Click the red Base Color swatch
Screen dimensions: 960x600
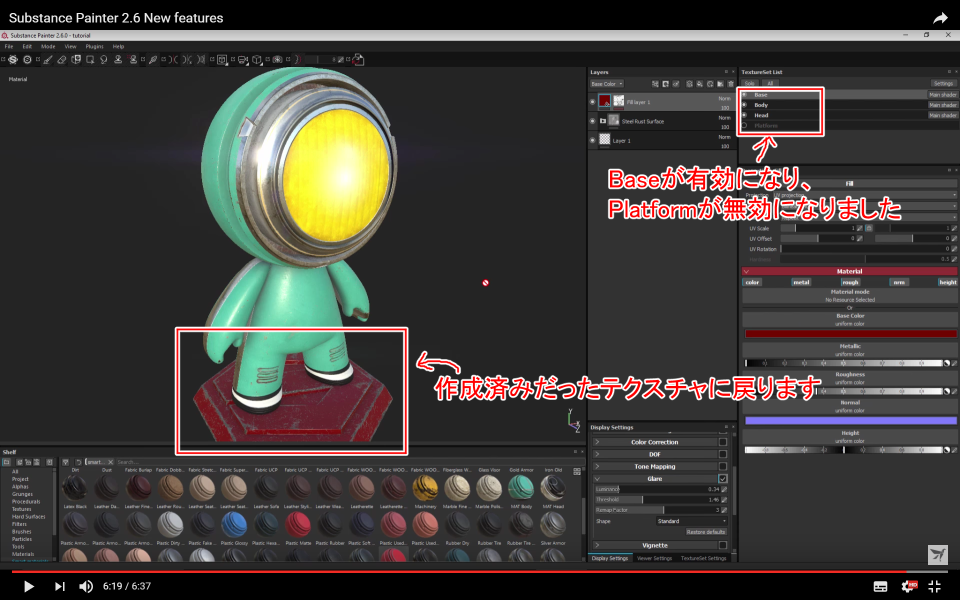[x=850, y=334]
